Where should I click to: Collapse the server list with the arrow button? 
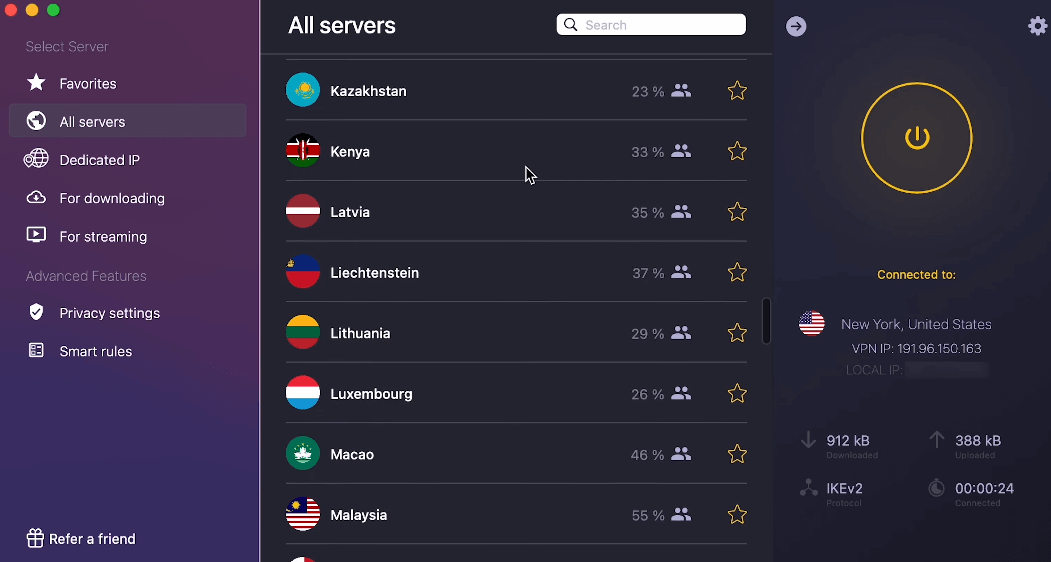(796, 26)
